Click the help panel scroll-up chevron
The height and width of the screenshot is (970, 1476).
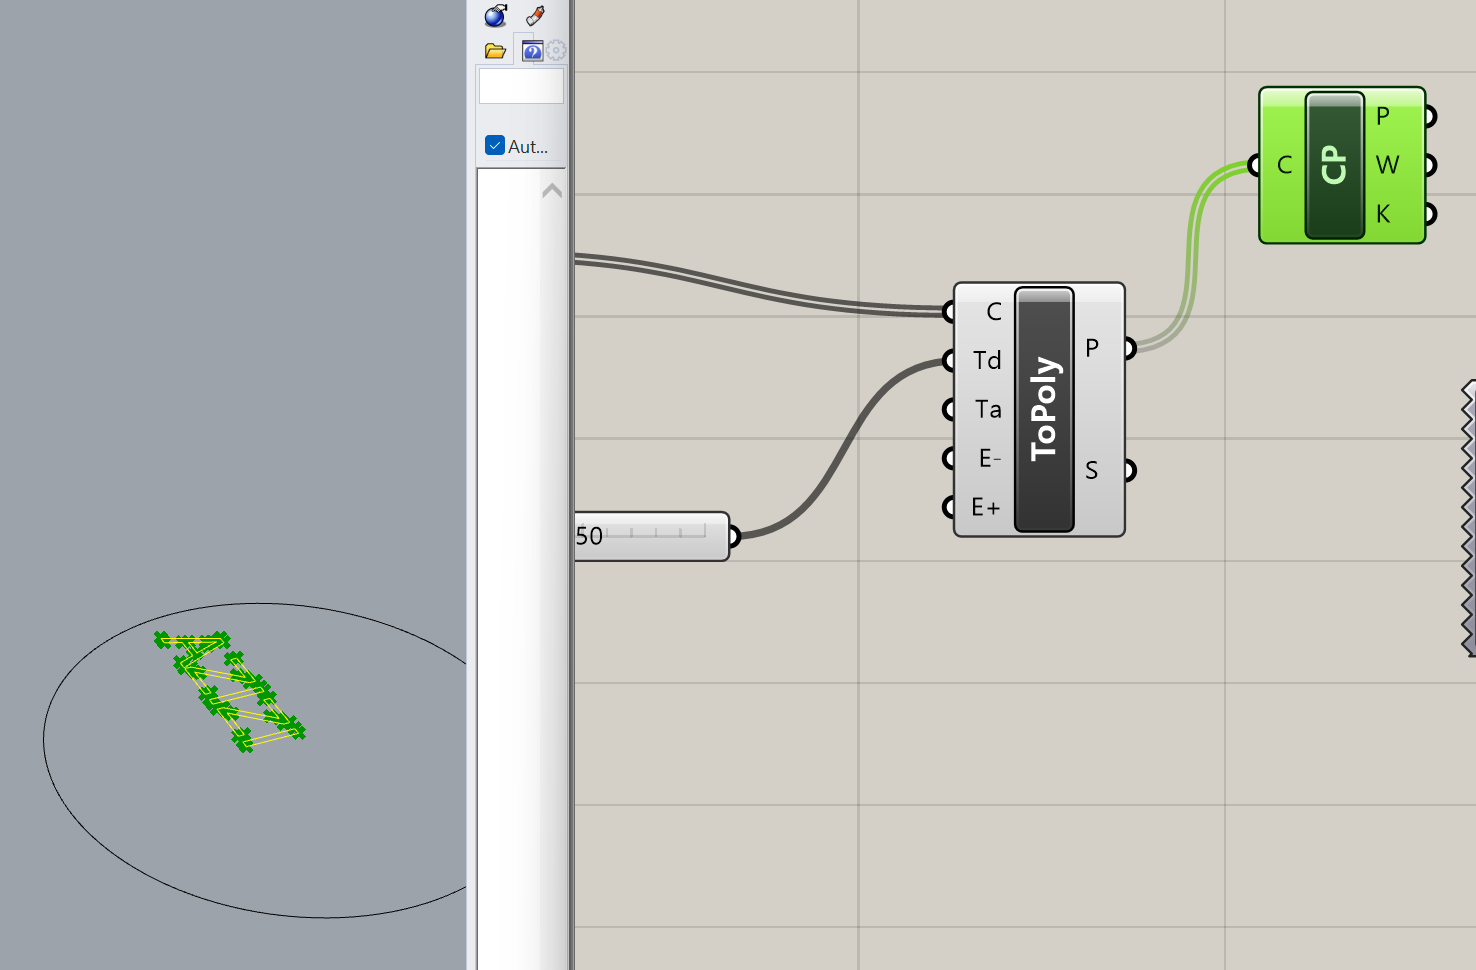pos(552,190)
